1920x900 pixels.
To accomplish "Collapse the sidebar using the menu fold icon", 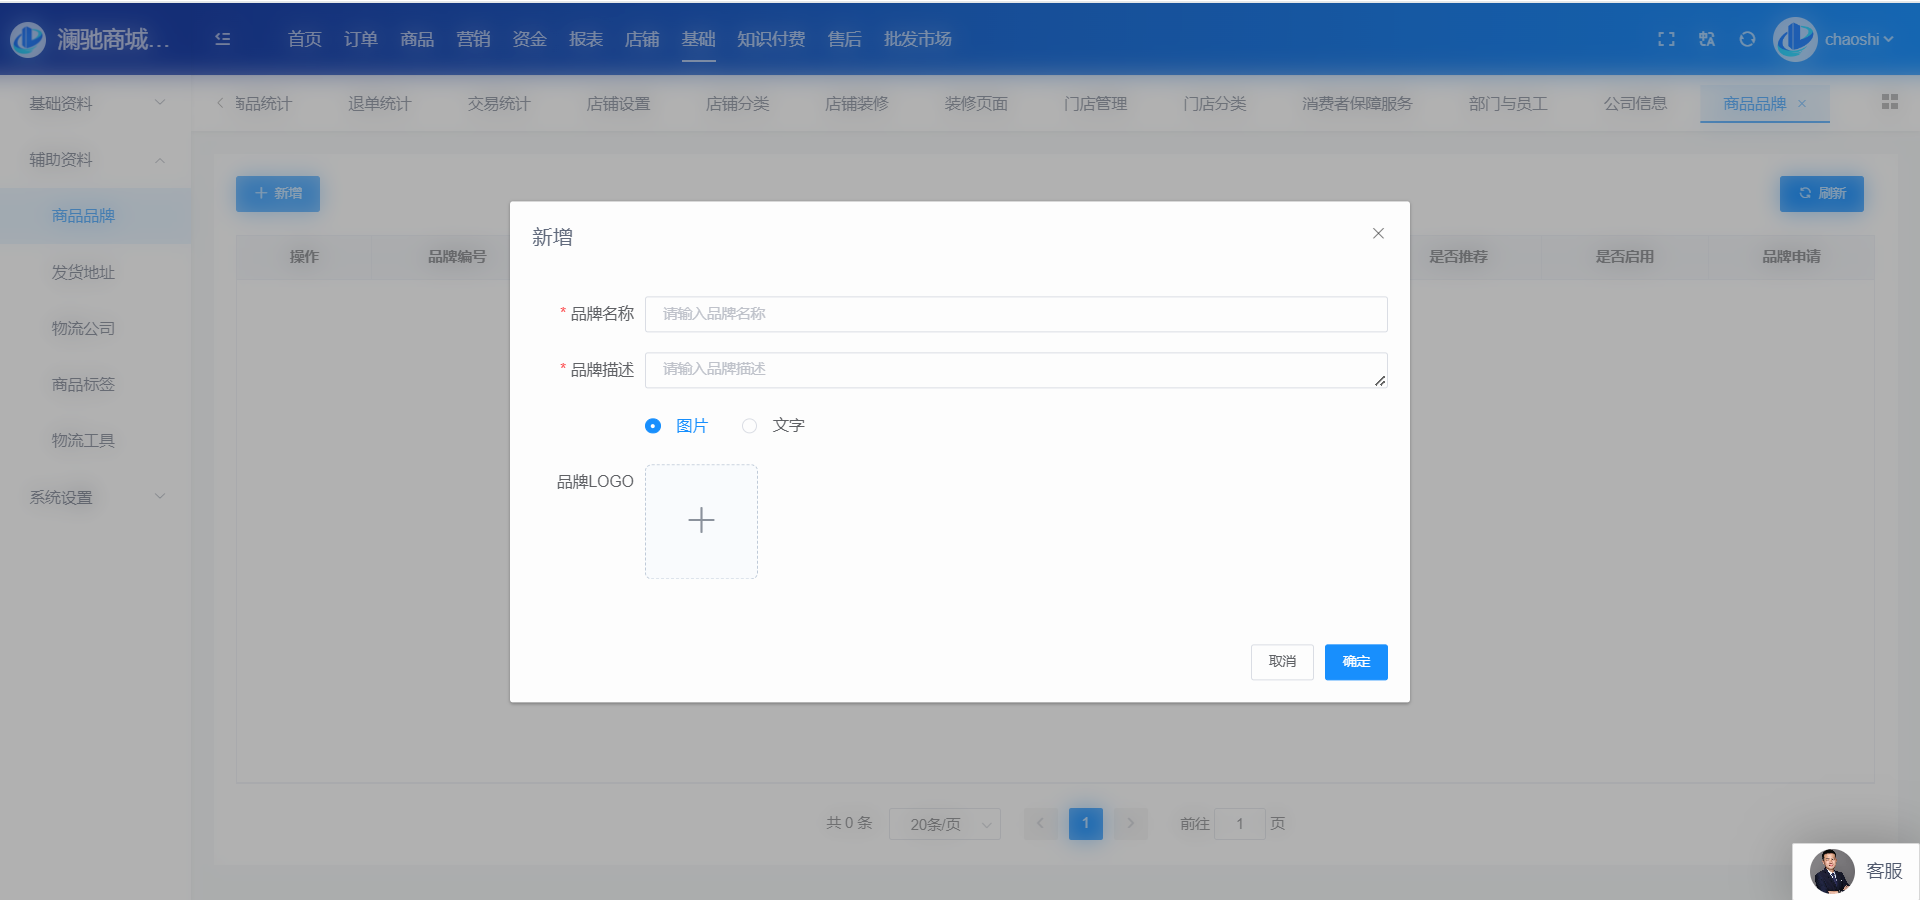I will point(223,39).
